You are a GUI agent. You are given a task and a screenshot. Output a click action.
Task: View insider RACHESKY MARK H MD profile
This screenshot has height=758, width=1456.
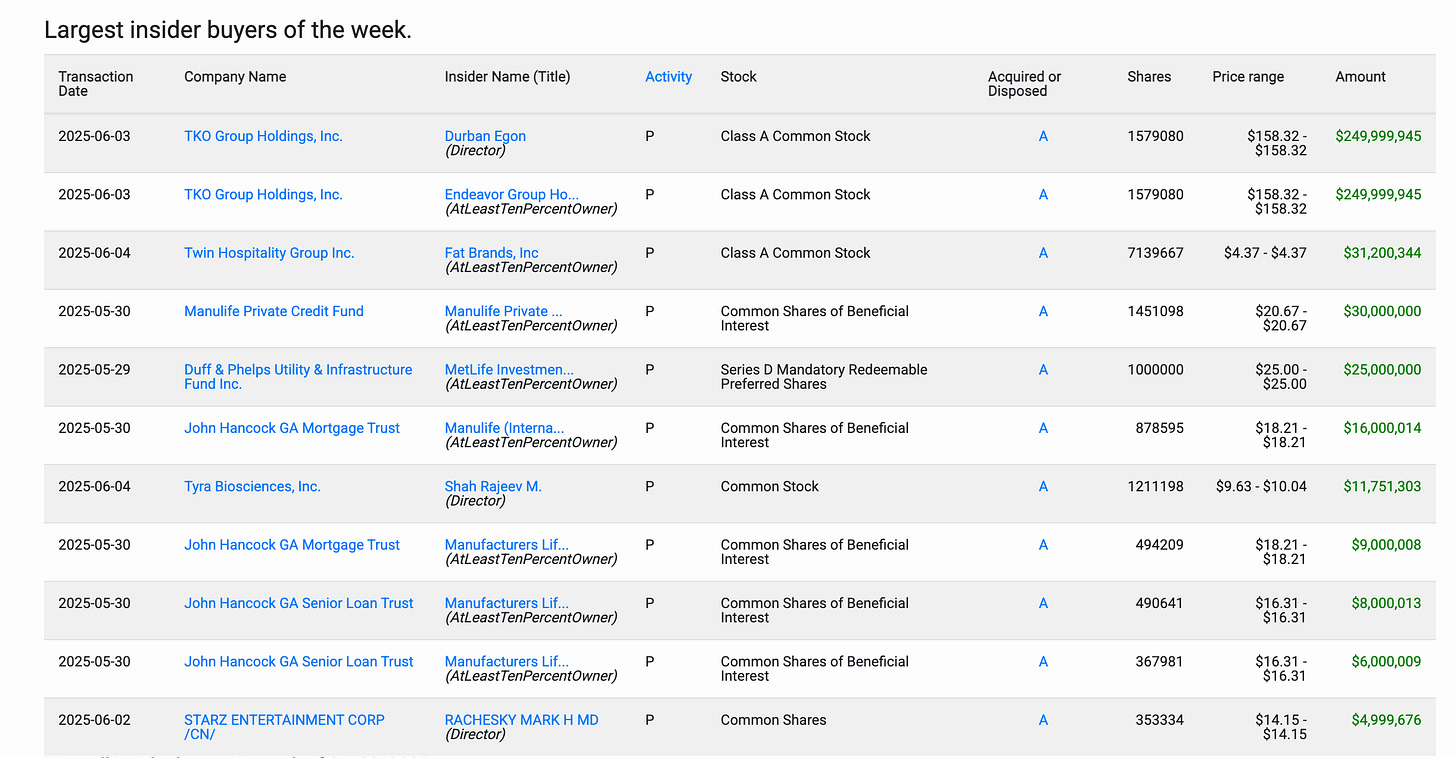click(522, 720)
